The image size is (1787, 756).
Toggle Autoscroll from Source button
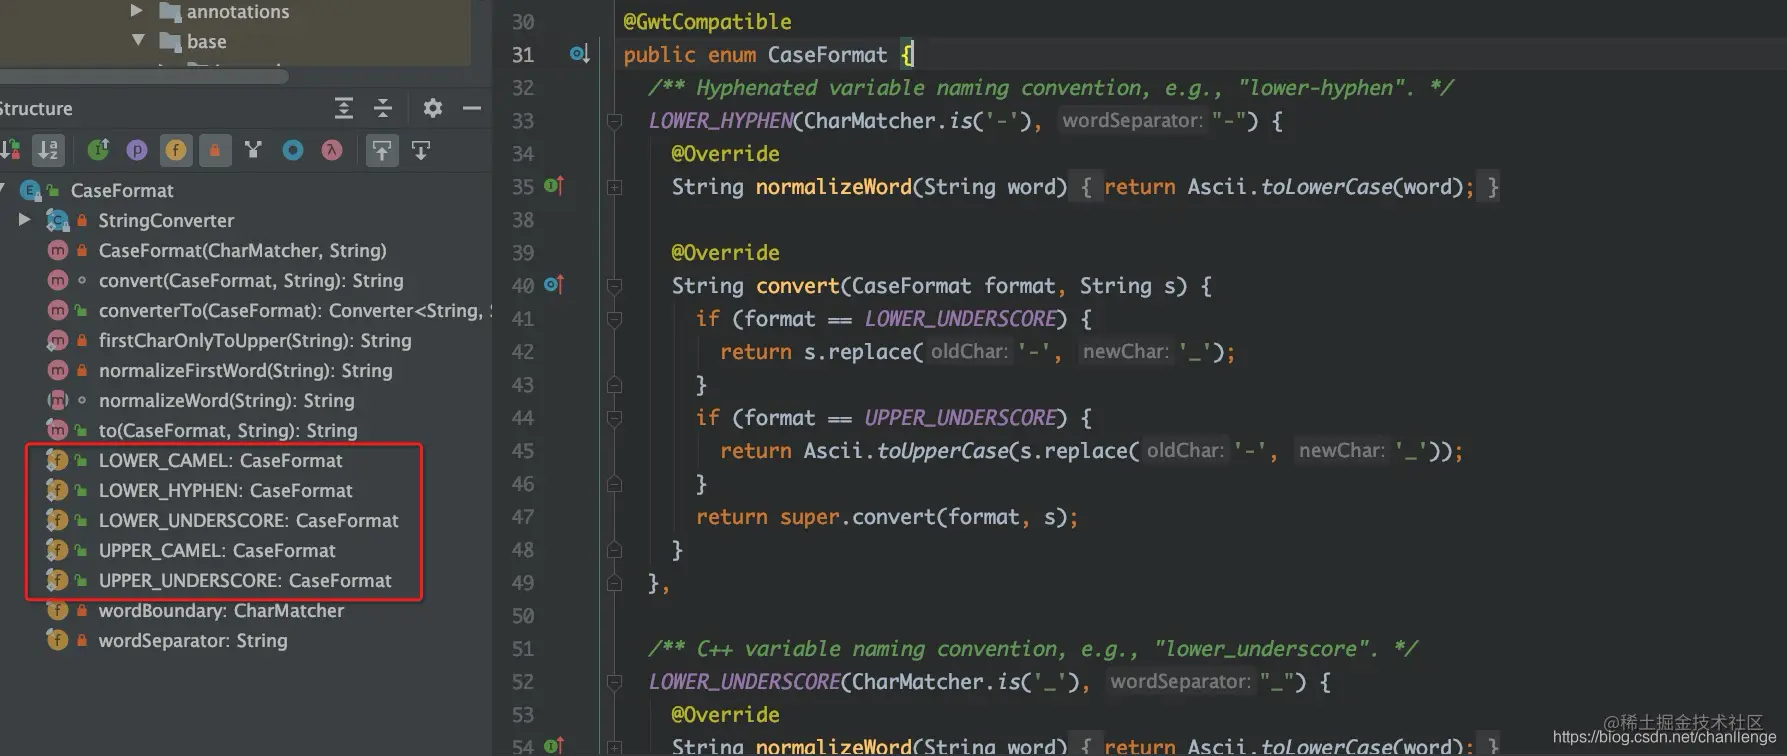421,150
